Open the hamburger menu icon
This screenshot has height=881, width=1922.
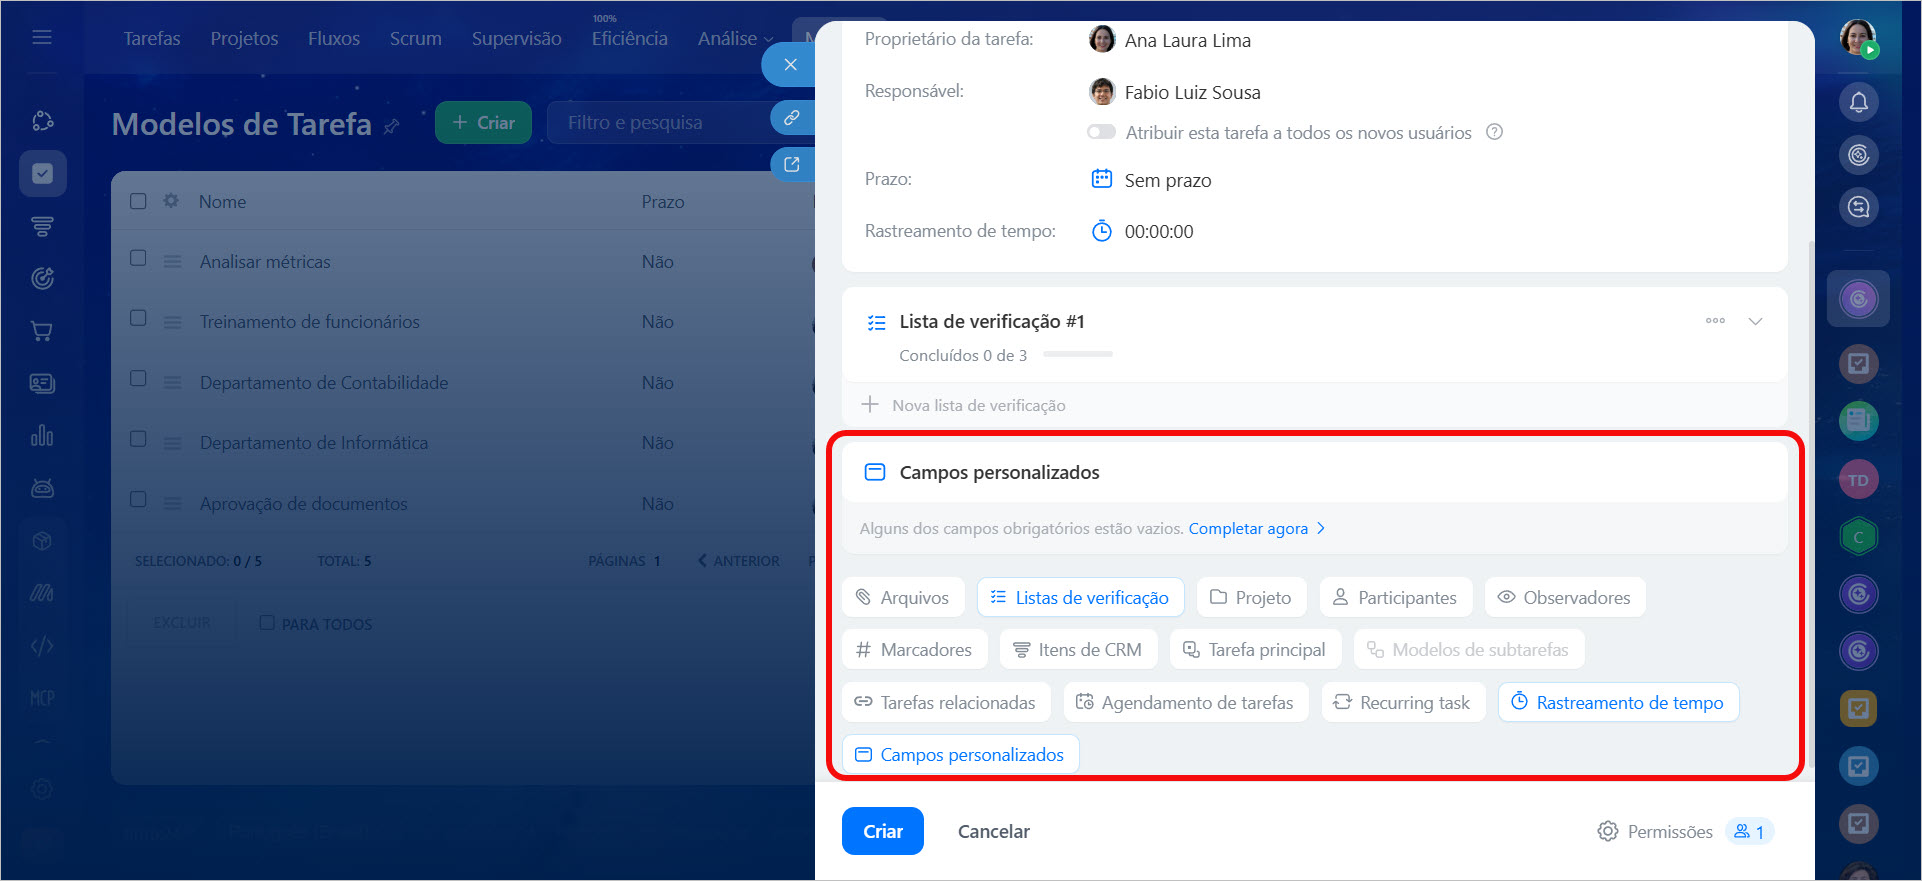point(42,38)
